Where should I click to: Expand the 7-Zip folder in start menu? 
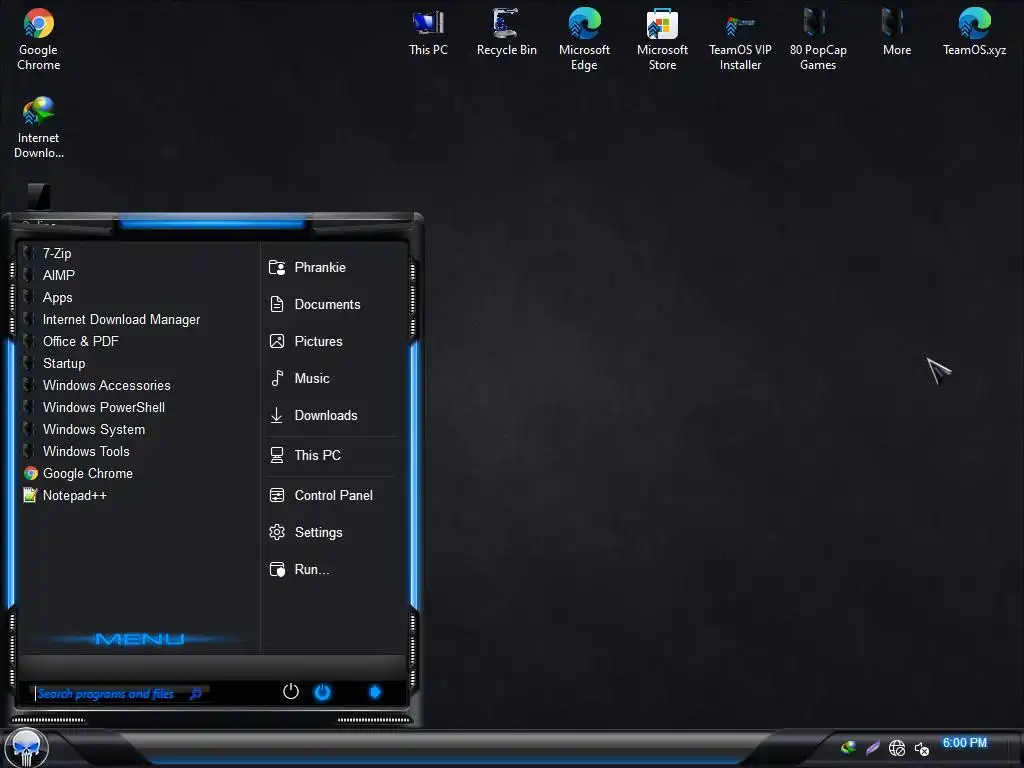[x=138, y=253]
